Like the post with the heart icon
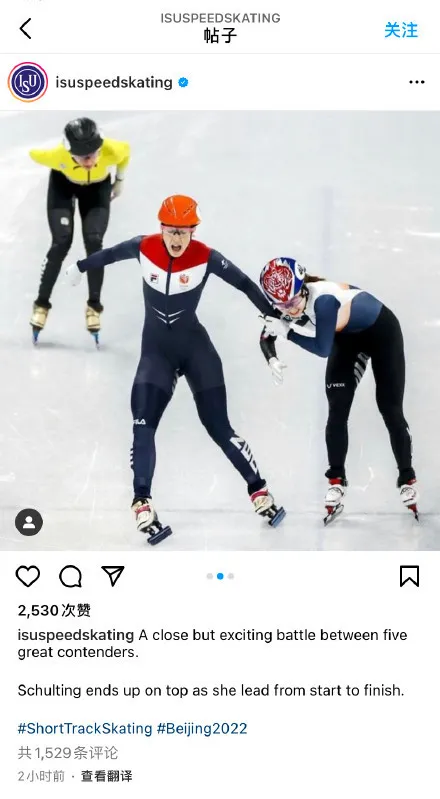Image resolution: width=440 pixels, height=799 pixels. tap(28, 576)
